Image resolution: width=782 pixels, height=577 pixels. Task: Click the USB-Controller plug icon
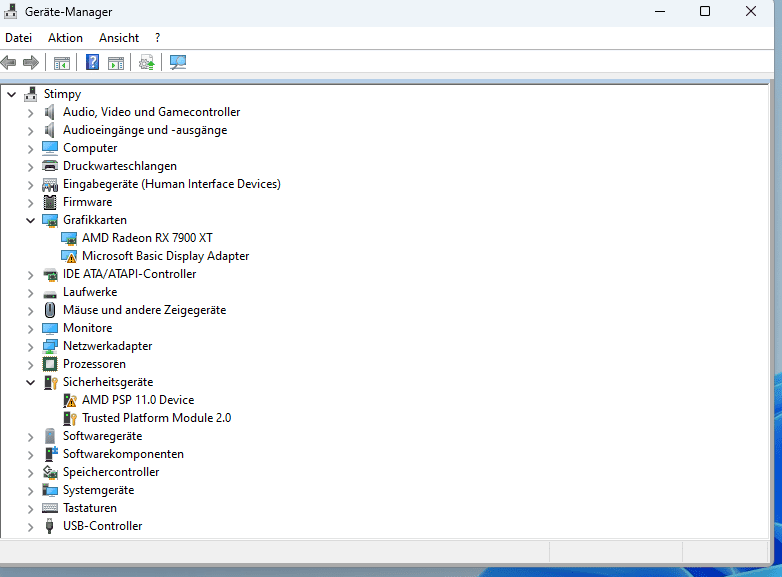pos(49,526)
